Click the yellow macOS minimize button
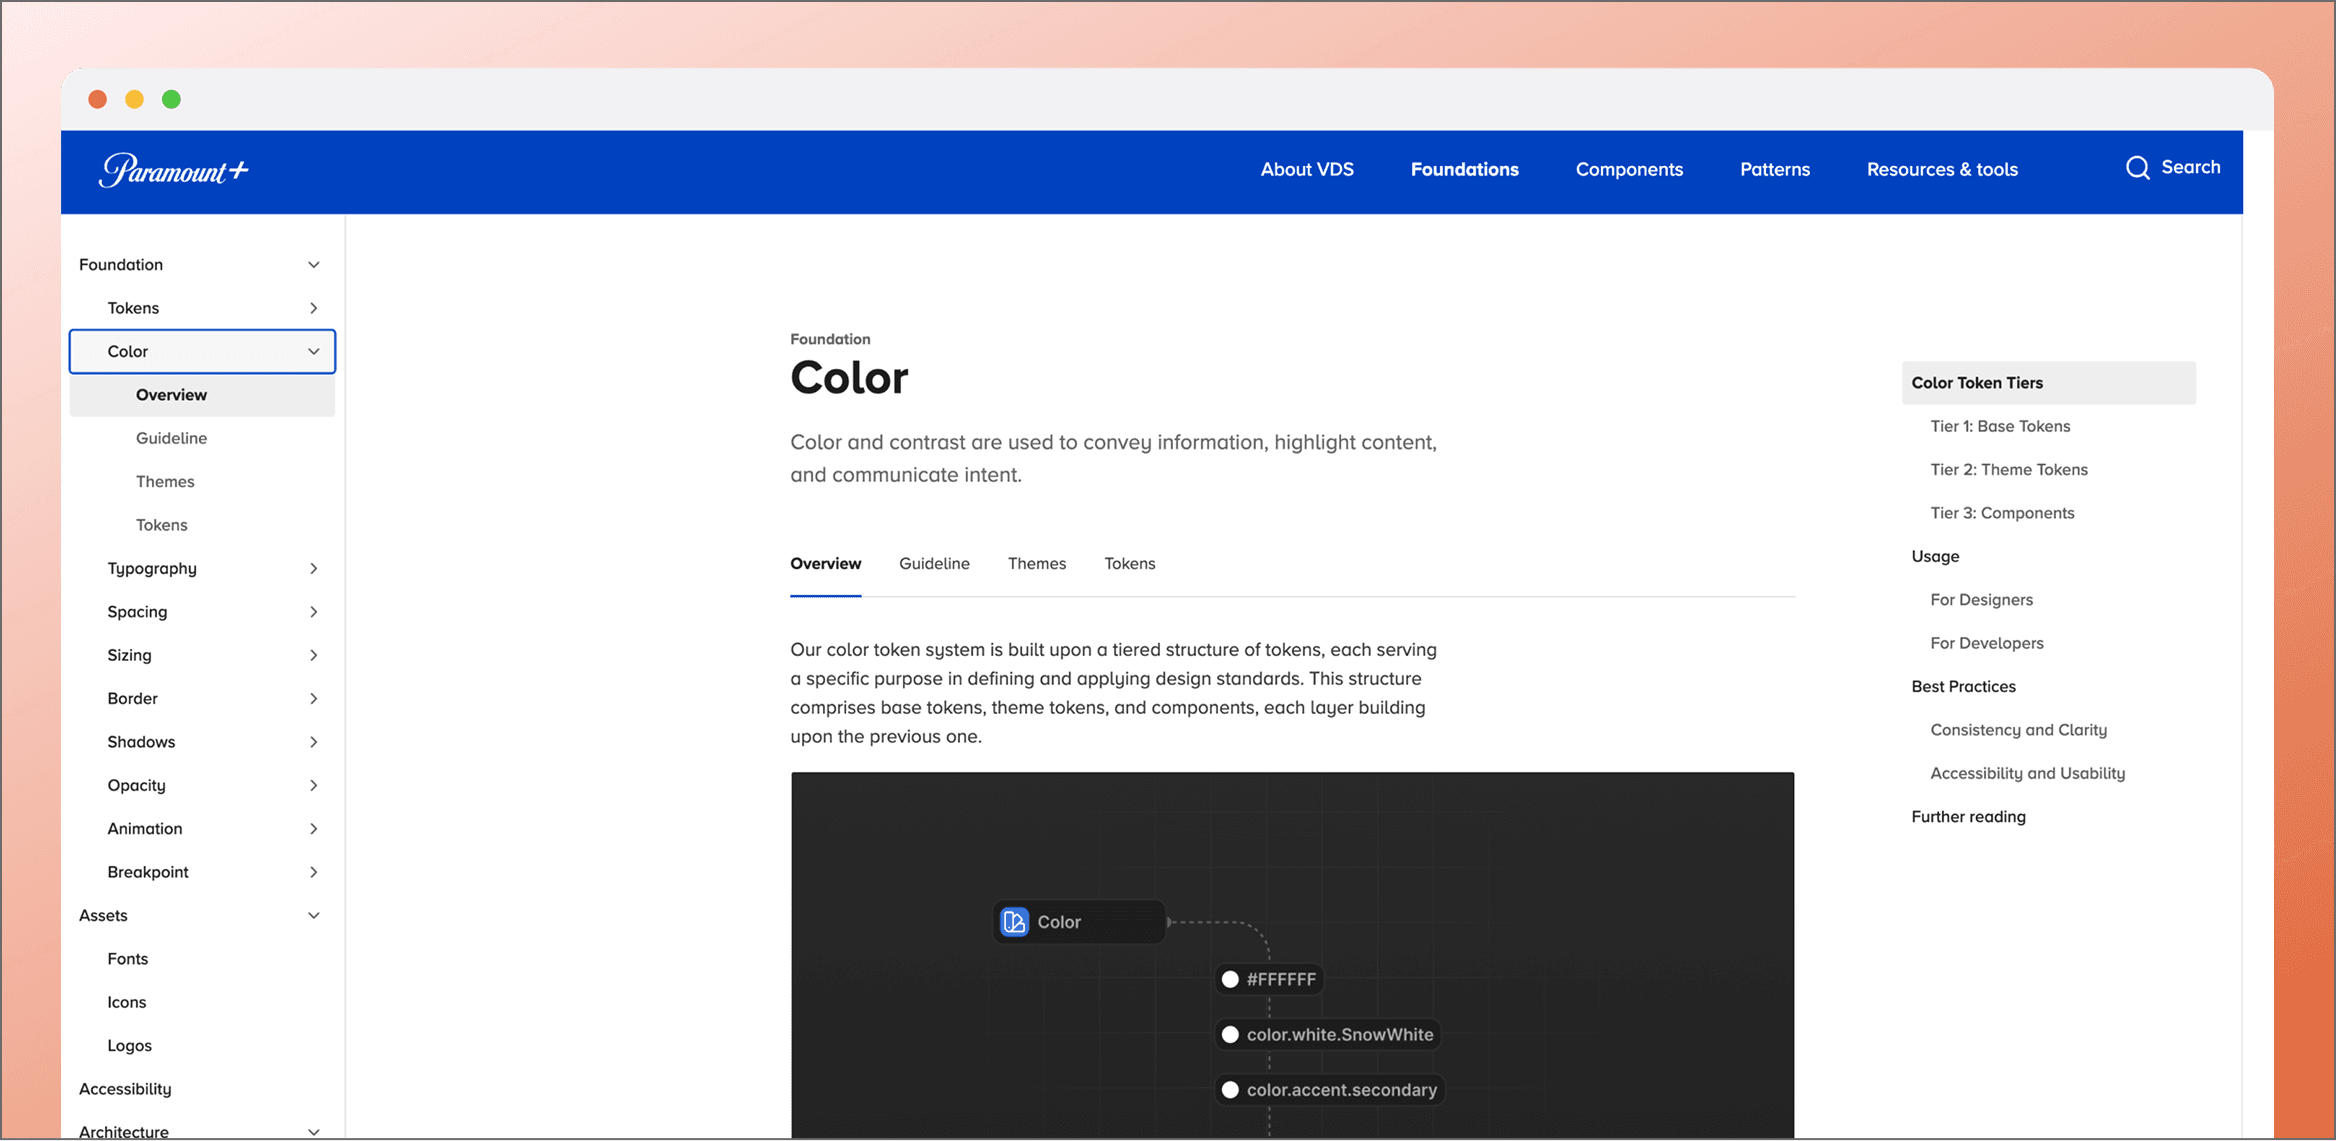This screenshot has width=2336, height=1141. [x=134, y=99]
